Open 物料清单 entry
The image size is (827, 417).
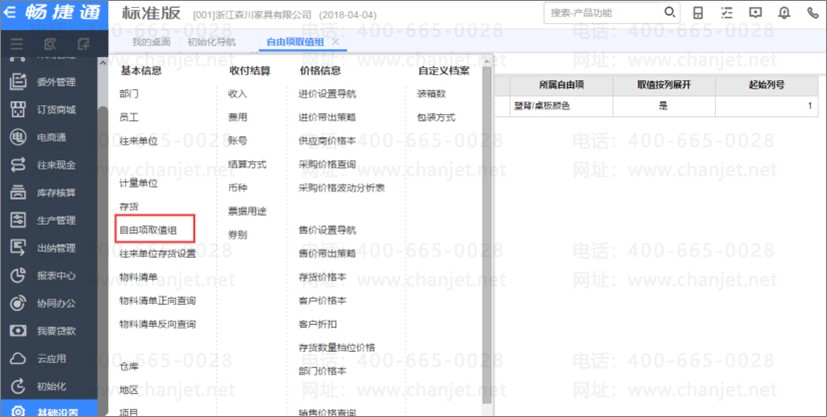coord(139,277)
